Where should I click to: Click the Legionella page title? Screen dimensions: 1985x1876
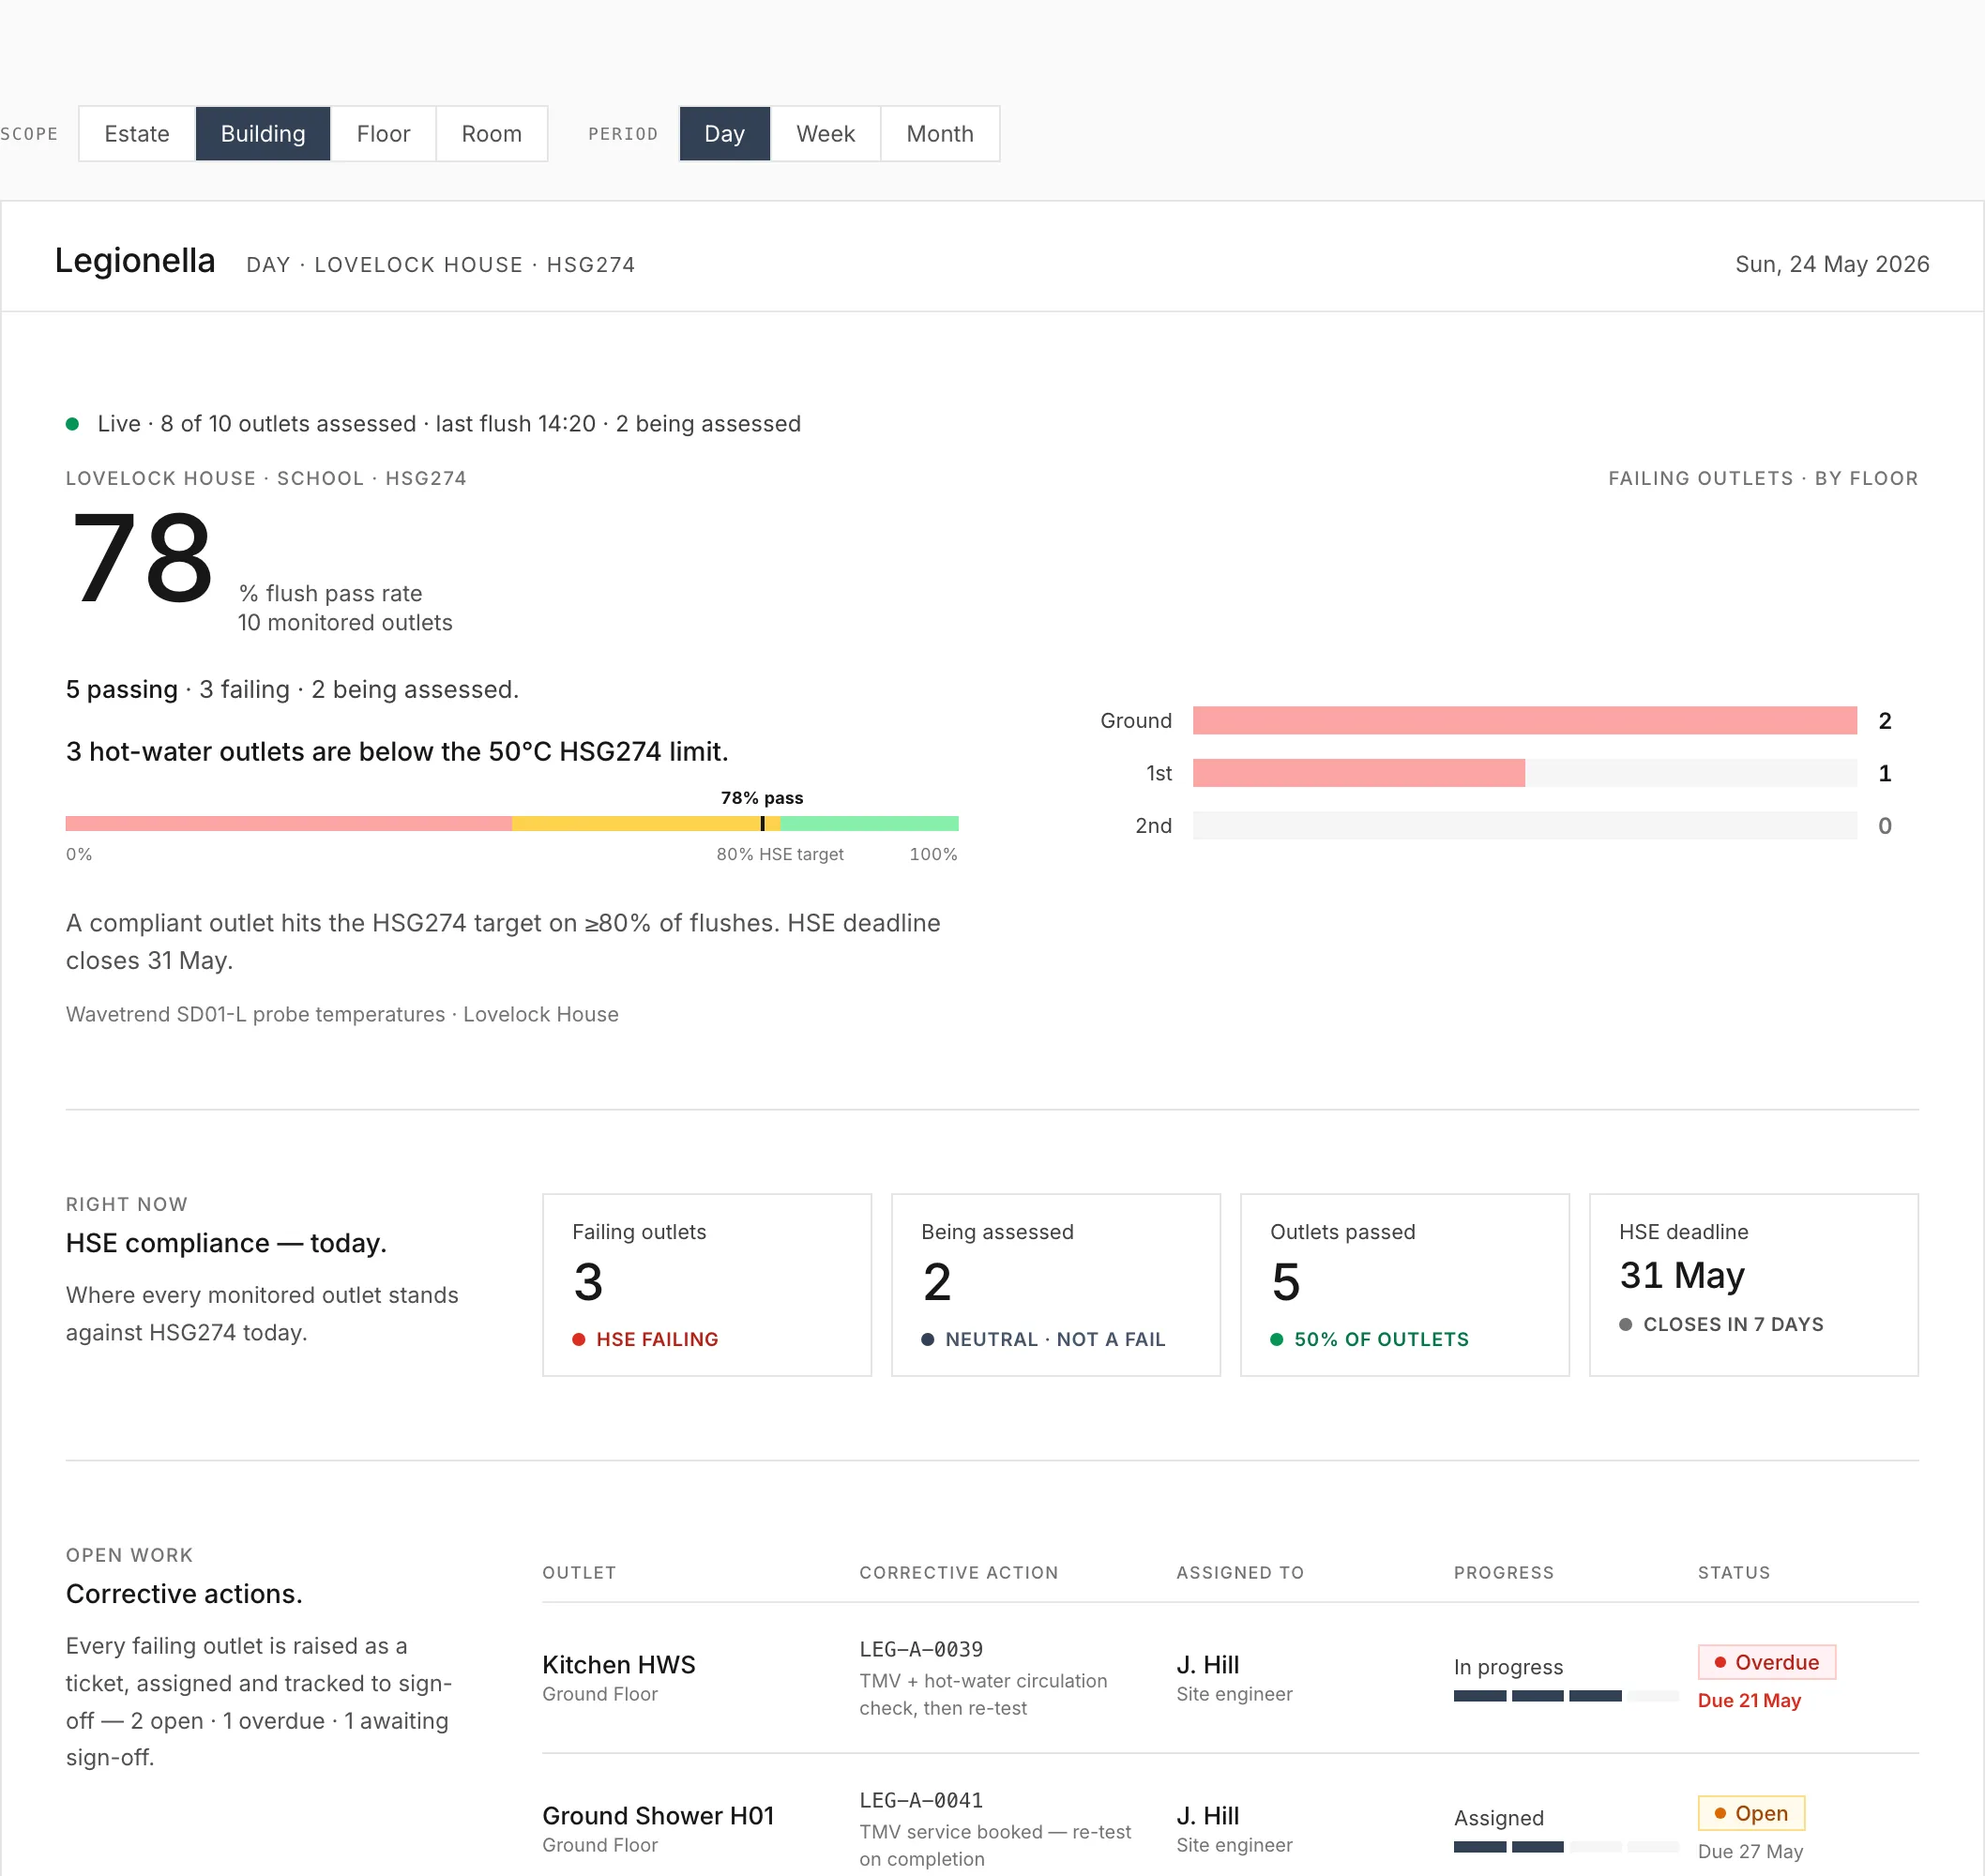coord(135,261)
